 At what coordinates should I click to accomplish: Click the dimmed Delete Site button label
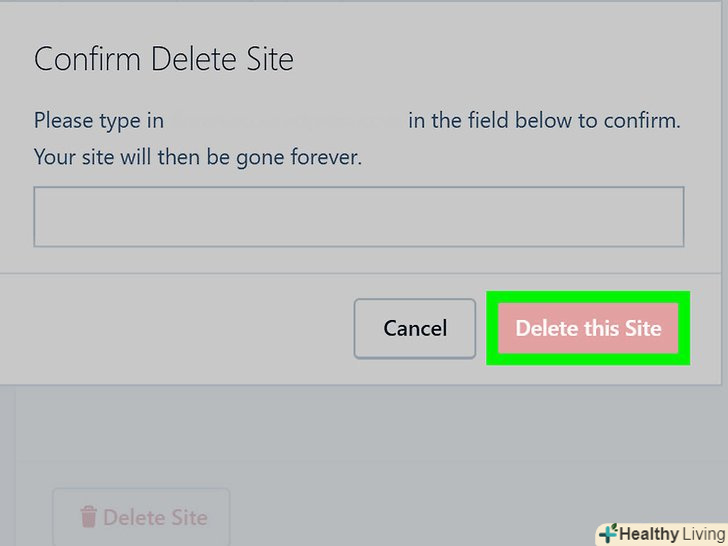pos(155,517)
